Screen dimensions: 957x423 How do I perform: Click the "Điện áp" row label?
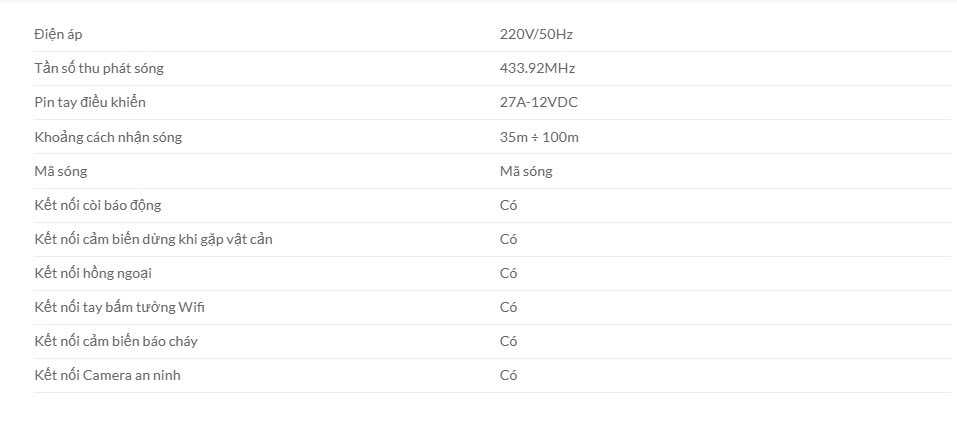58,34
